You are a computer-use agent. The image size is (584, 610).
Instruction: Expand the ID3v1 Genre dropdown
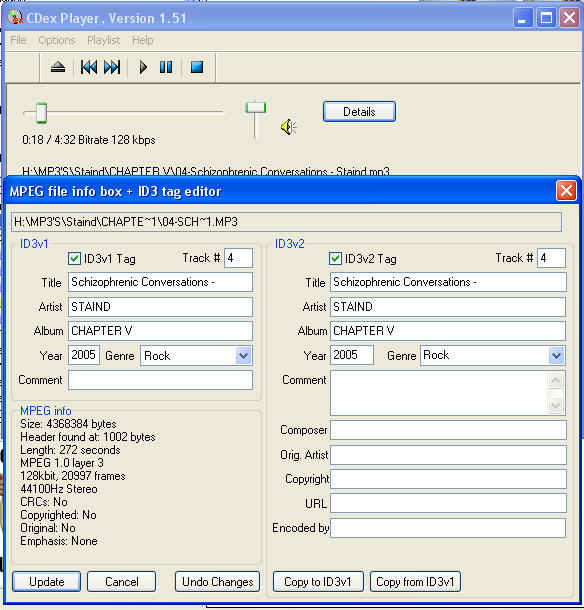(244, 356)
